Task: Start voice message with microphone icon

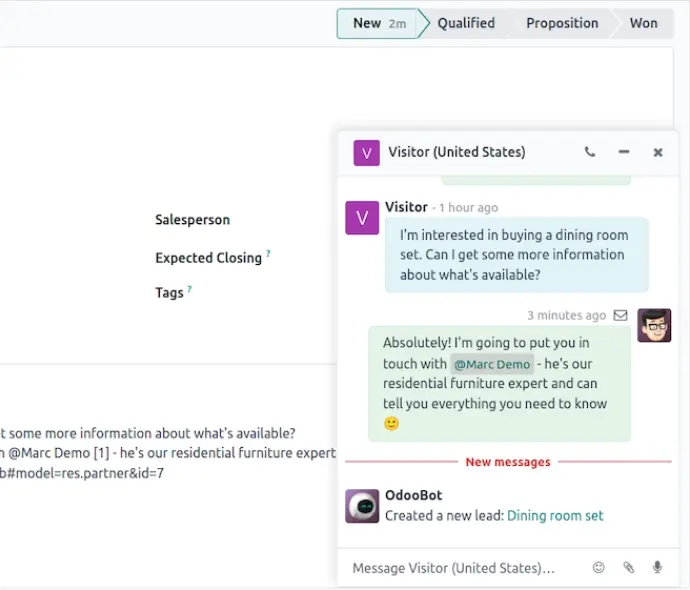Action: tap(657, 568)
